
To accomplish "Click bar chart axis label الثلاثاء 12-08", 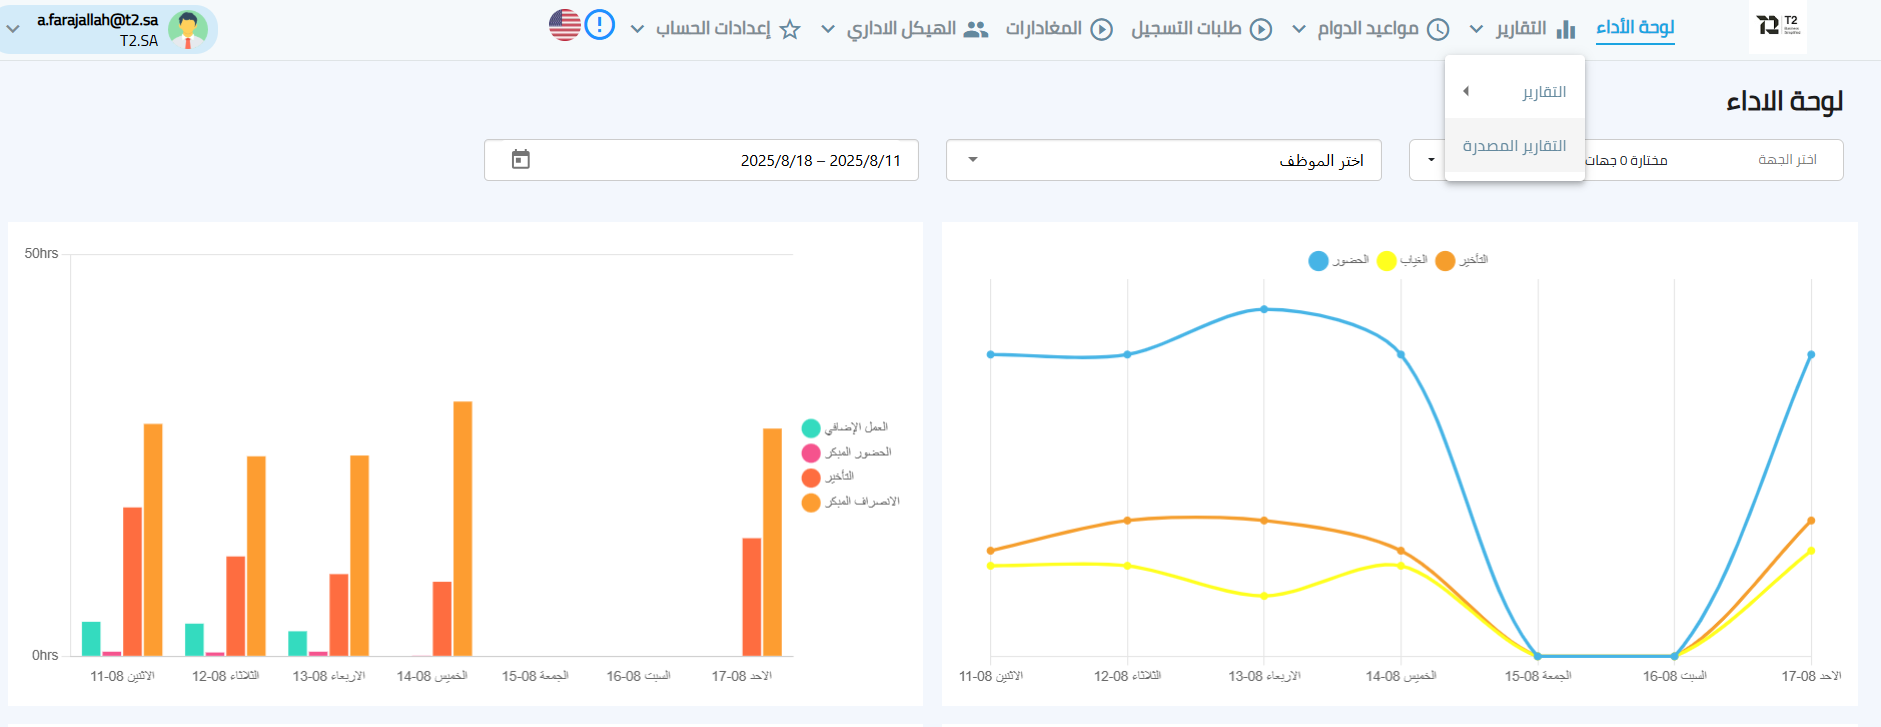I will click(225, 677).
